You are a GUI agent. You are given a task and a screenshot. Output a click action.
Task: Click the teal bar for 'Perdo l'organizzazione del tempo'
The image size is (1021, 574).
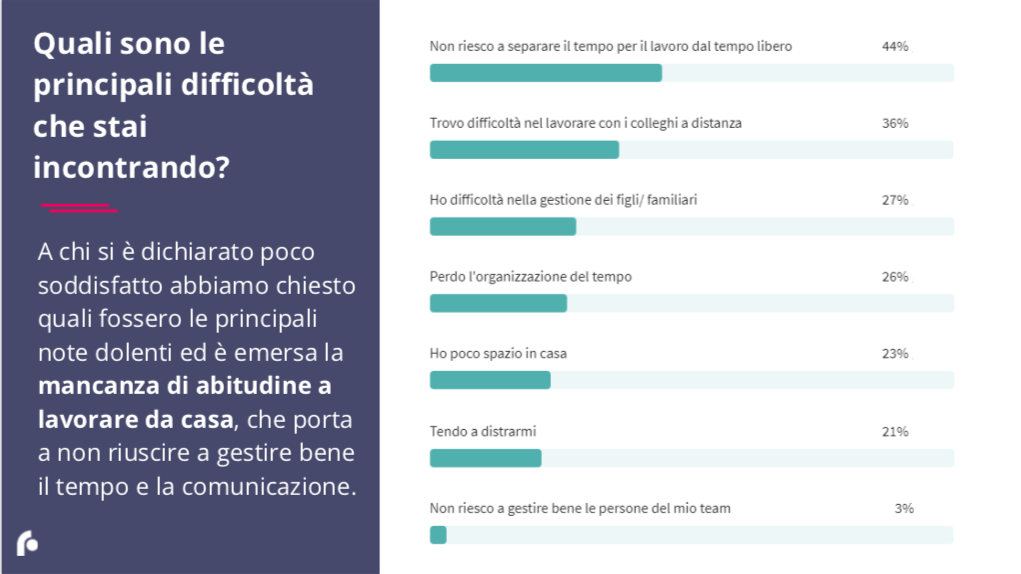tap(498, 303)
